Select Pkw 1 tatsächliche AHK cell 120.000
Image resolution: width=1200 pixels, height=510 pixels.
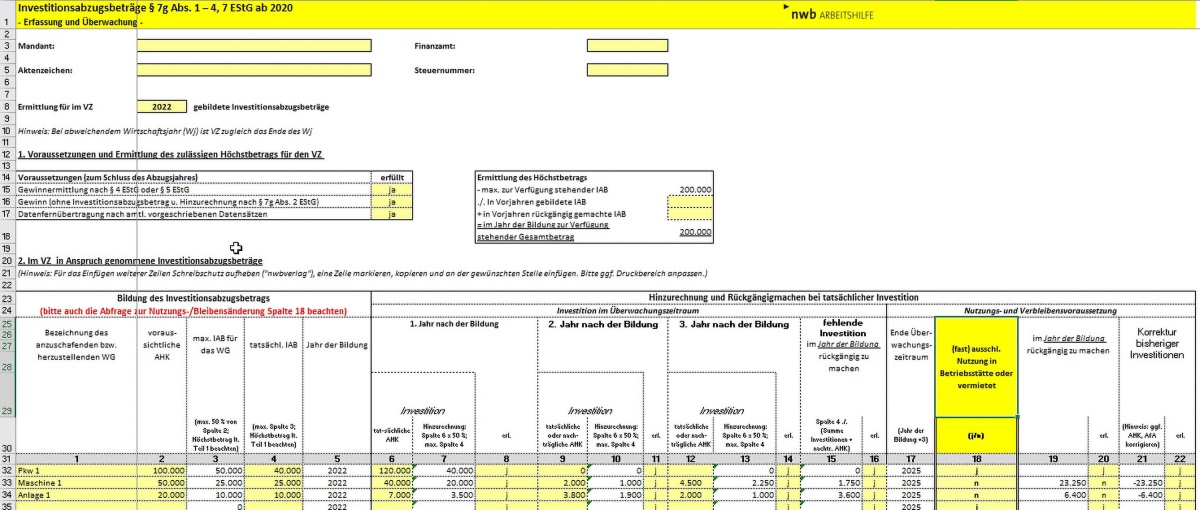[392, 468]
